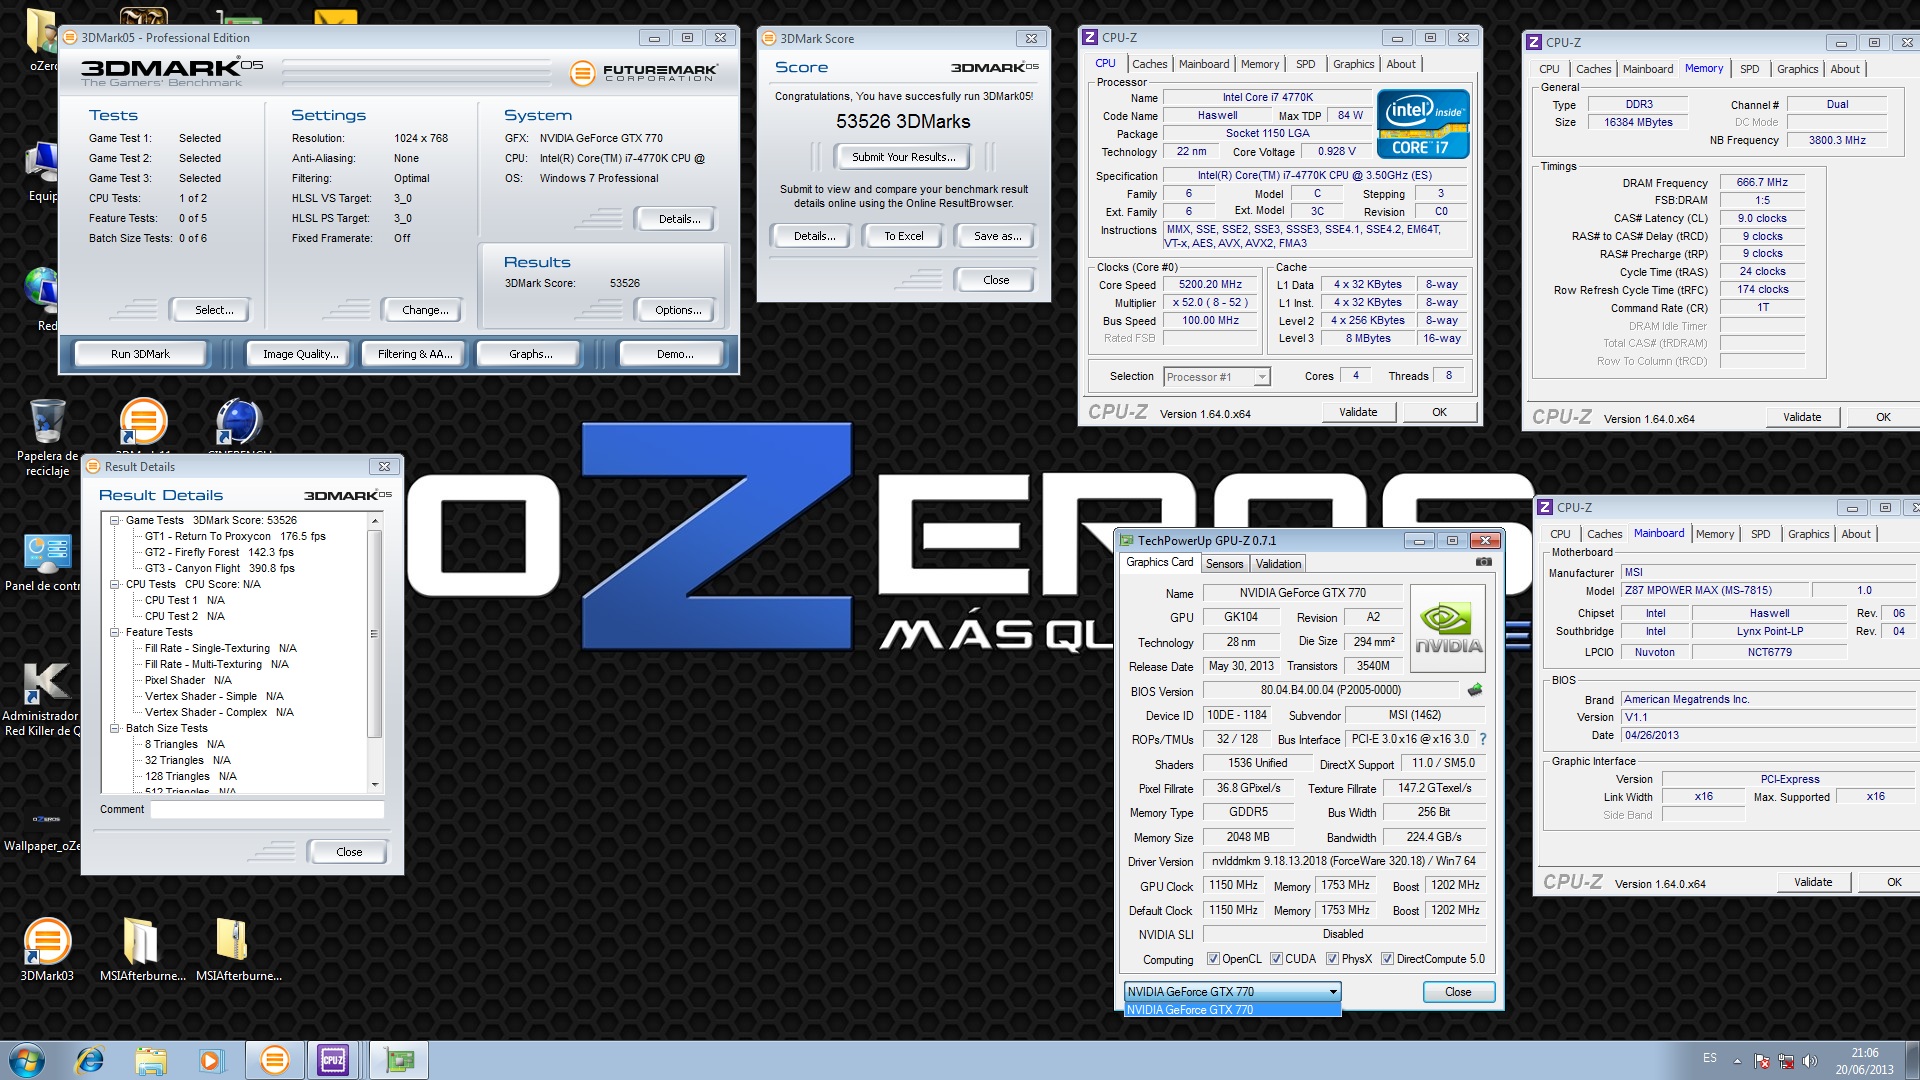Click Change button under 3DMark05 Settings

coord(424,310)
